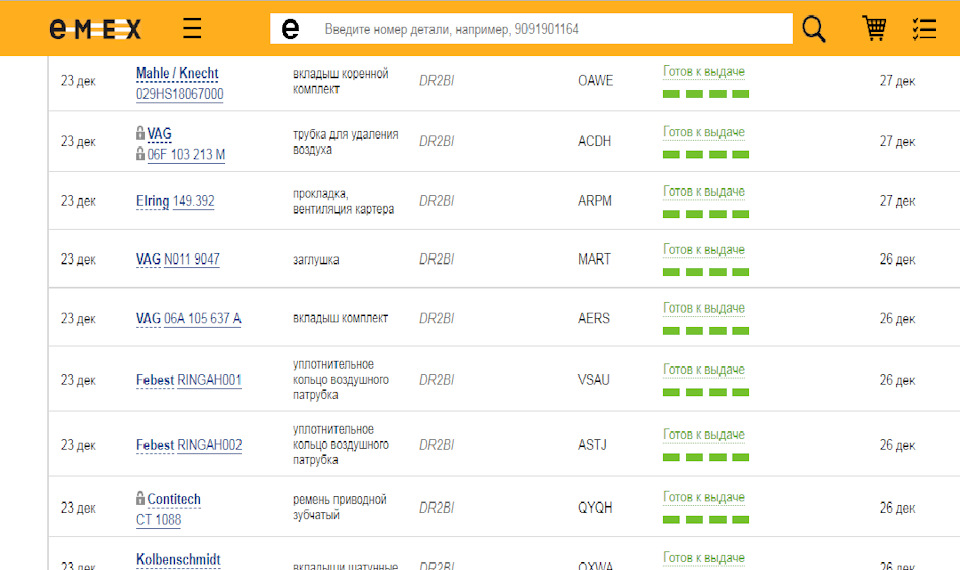
Task: Open VAG N011 9047 part link
Action: tap(192, 259)
